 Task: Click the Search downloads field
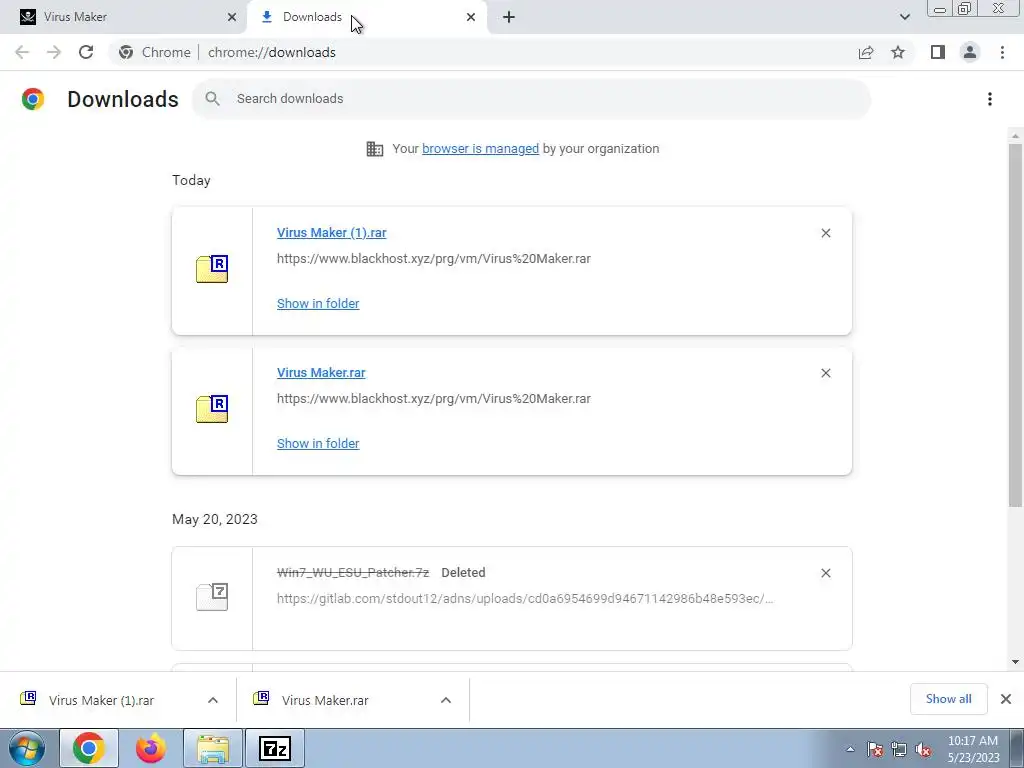(532, 99)
